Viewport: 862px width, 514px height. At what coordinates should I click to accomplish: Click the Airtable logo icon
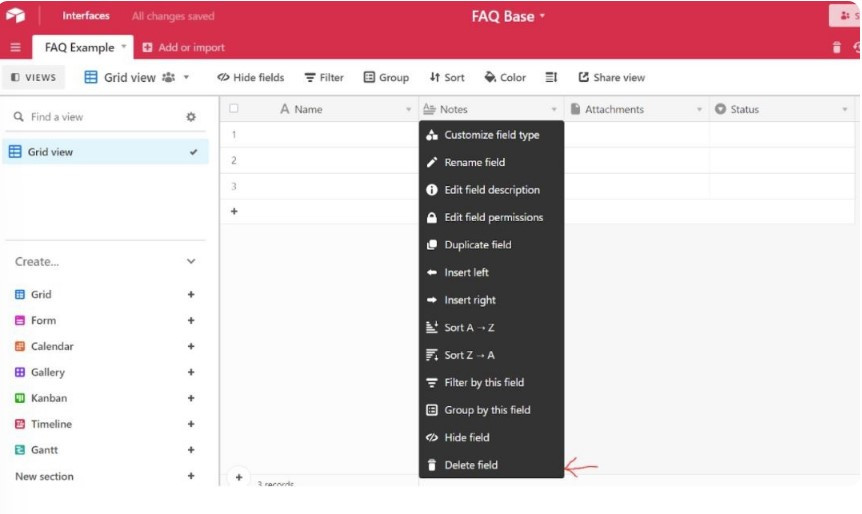(15, 16)
